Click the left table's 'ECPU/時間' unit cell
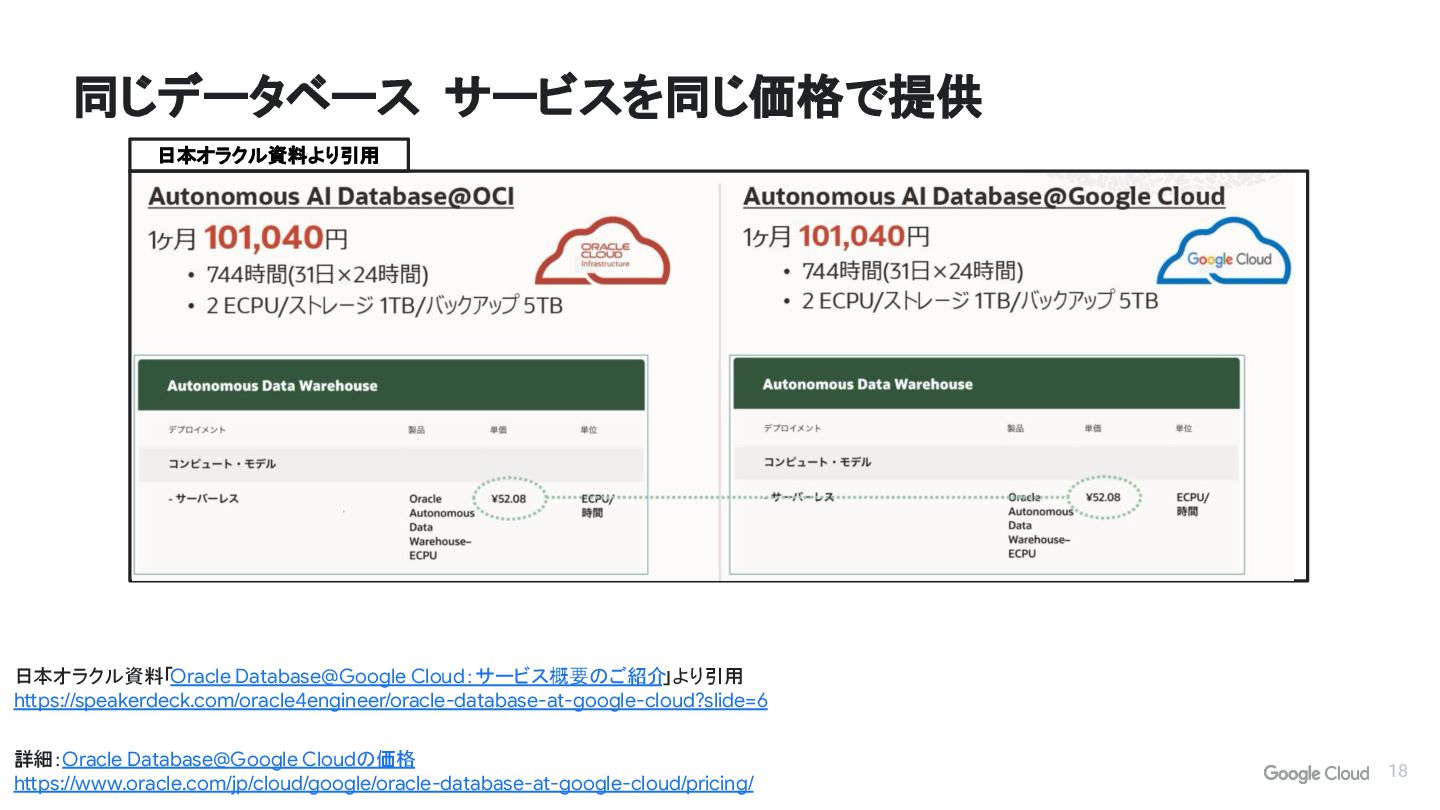 pyautogui.click(x=597, y=505)
